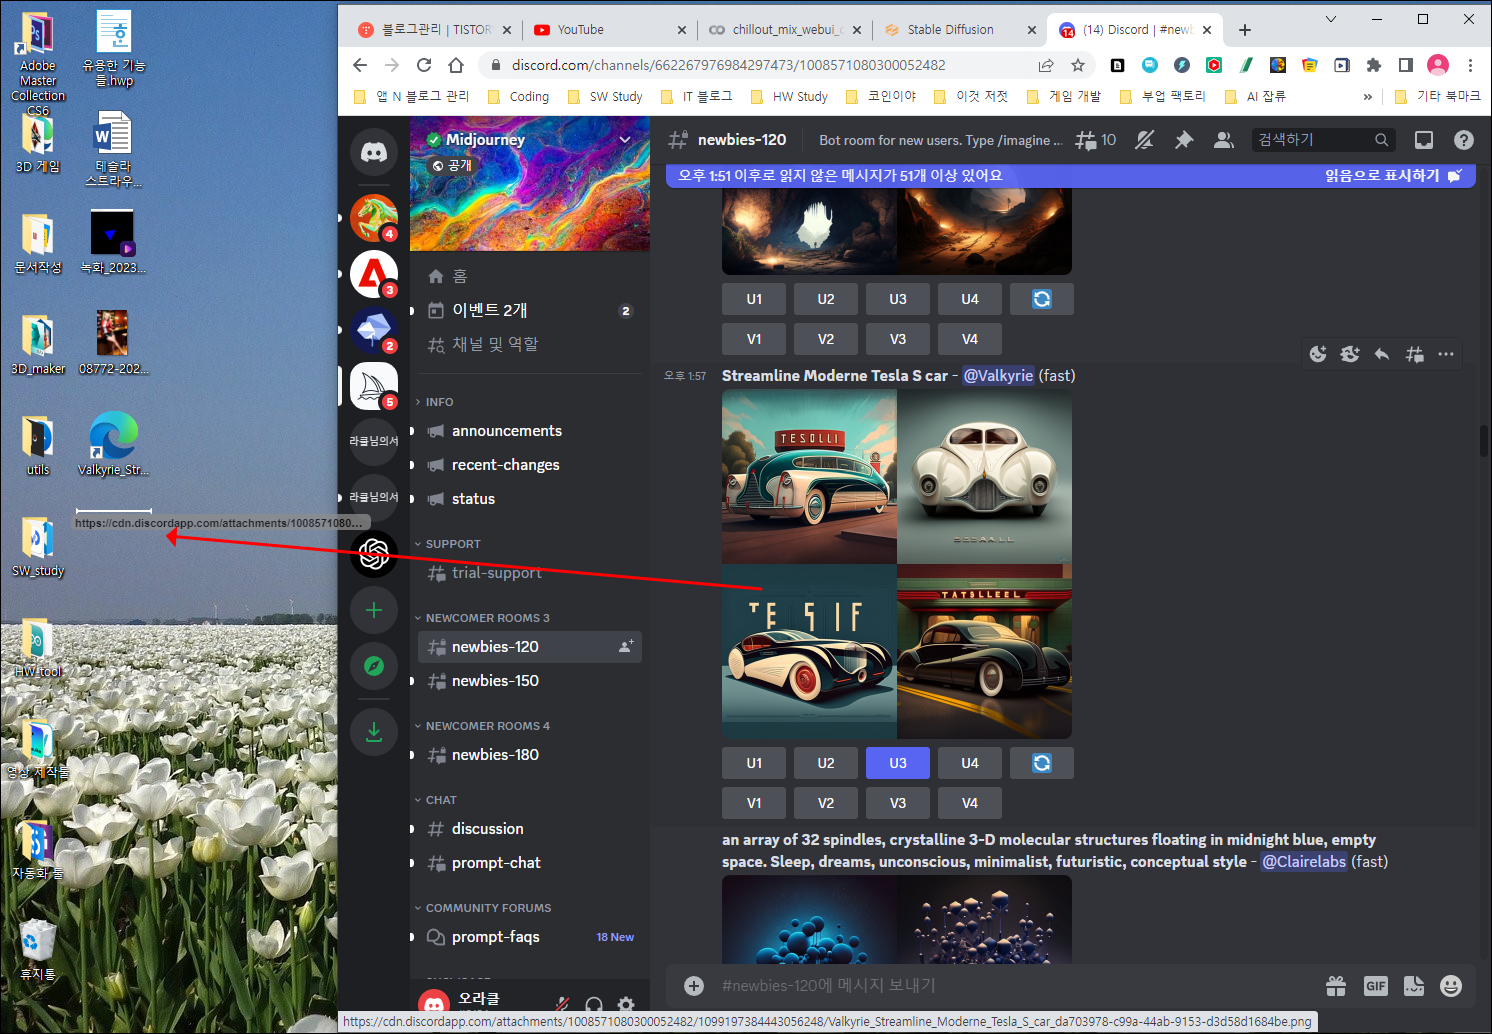Create thread from hovered message icon

point(1414,354)
